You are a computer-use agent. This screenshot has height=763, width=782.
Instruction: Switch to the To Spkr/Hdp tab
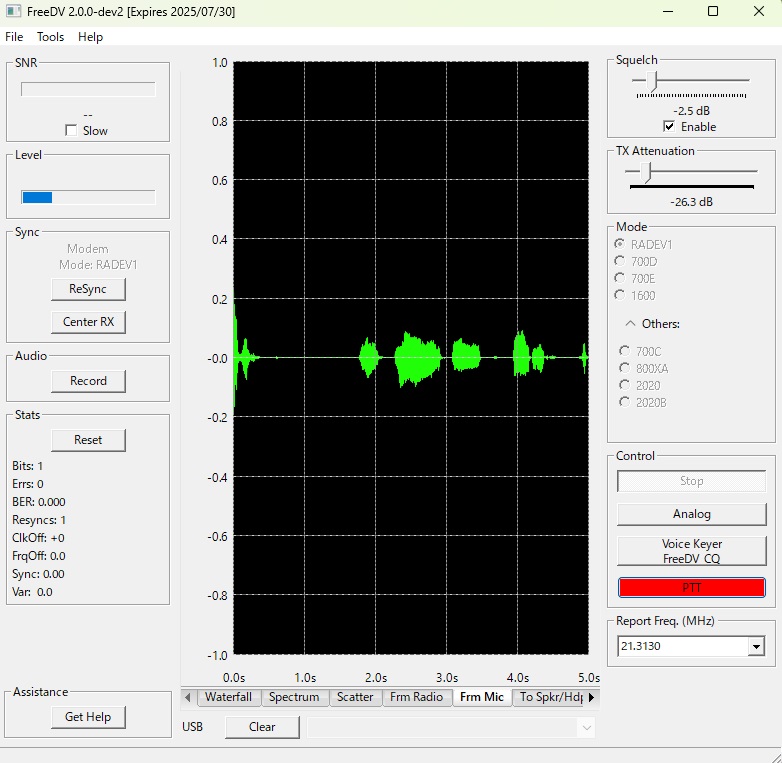pyautogui.click(x=551, y=697)
